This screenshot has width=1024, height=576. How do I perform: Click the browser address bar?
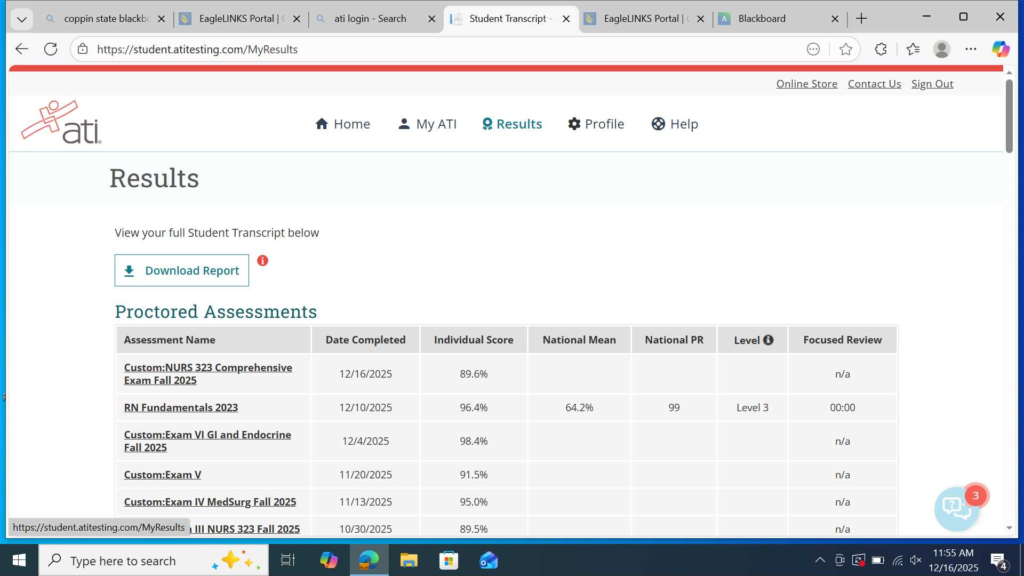(440, 49)
